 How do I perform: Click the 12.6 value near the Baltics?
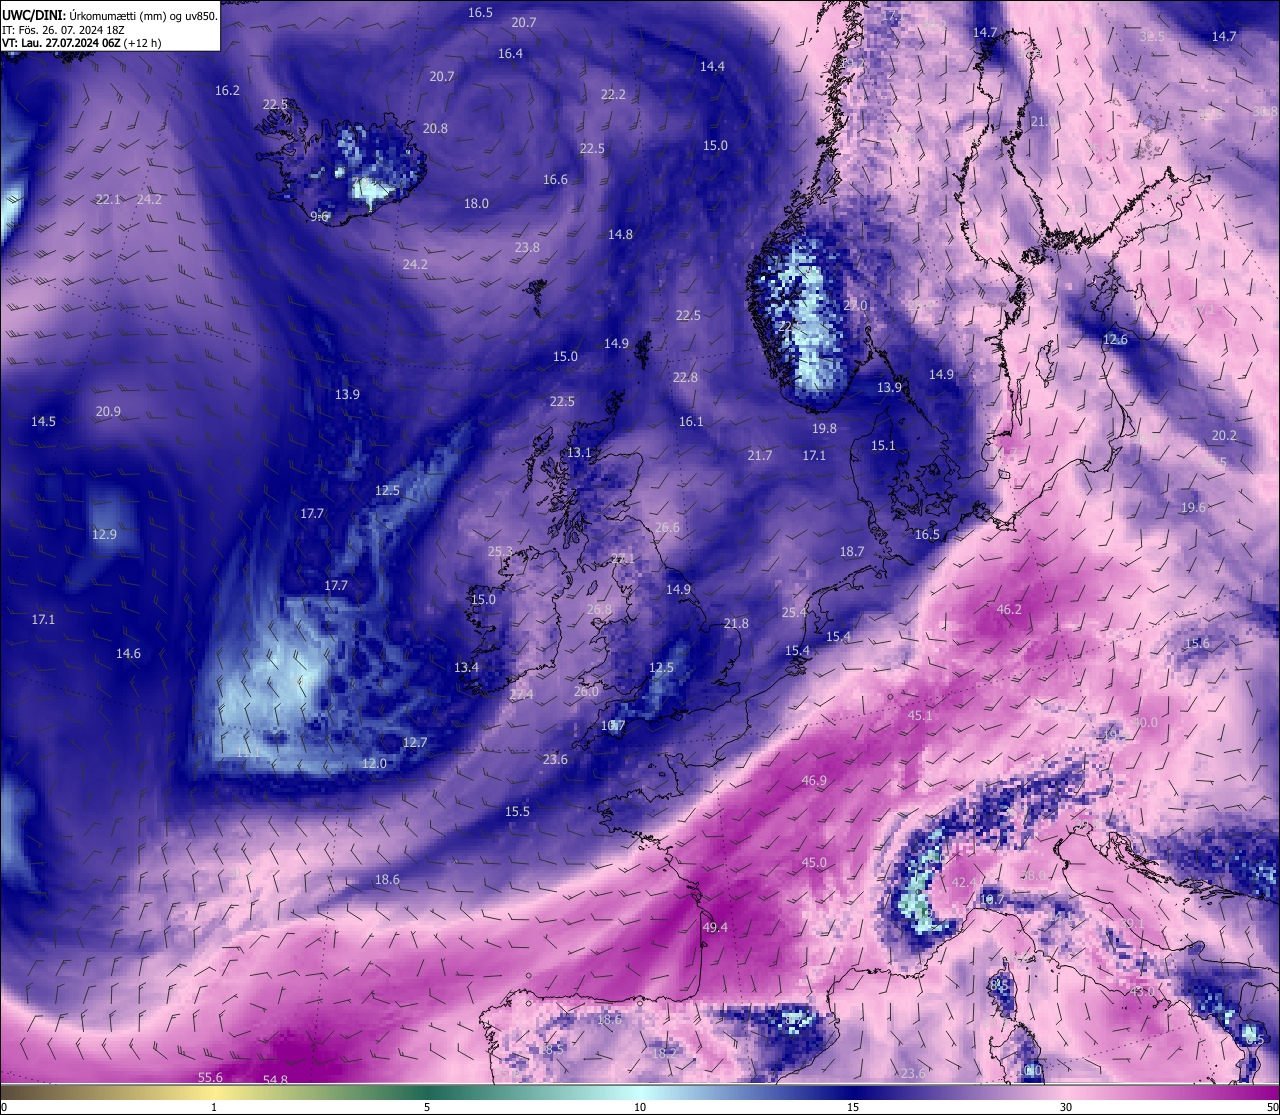(1115, 340)
